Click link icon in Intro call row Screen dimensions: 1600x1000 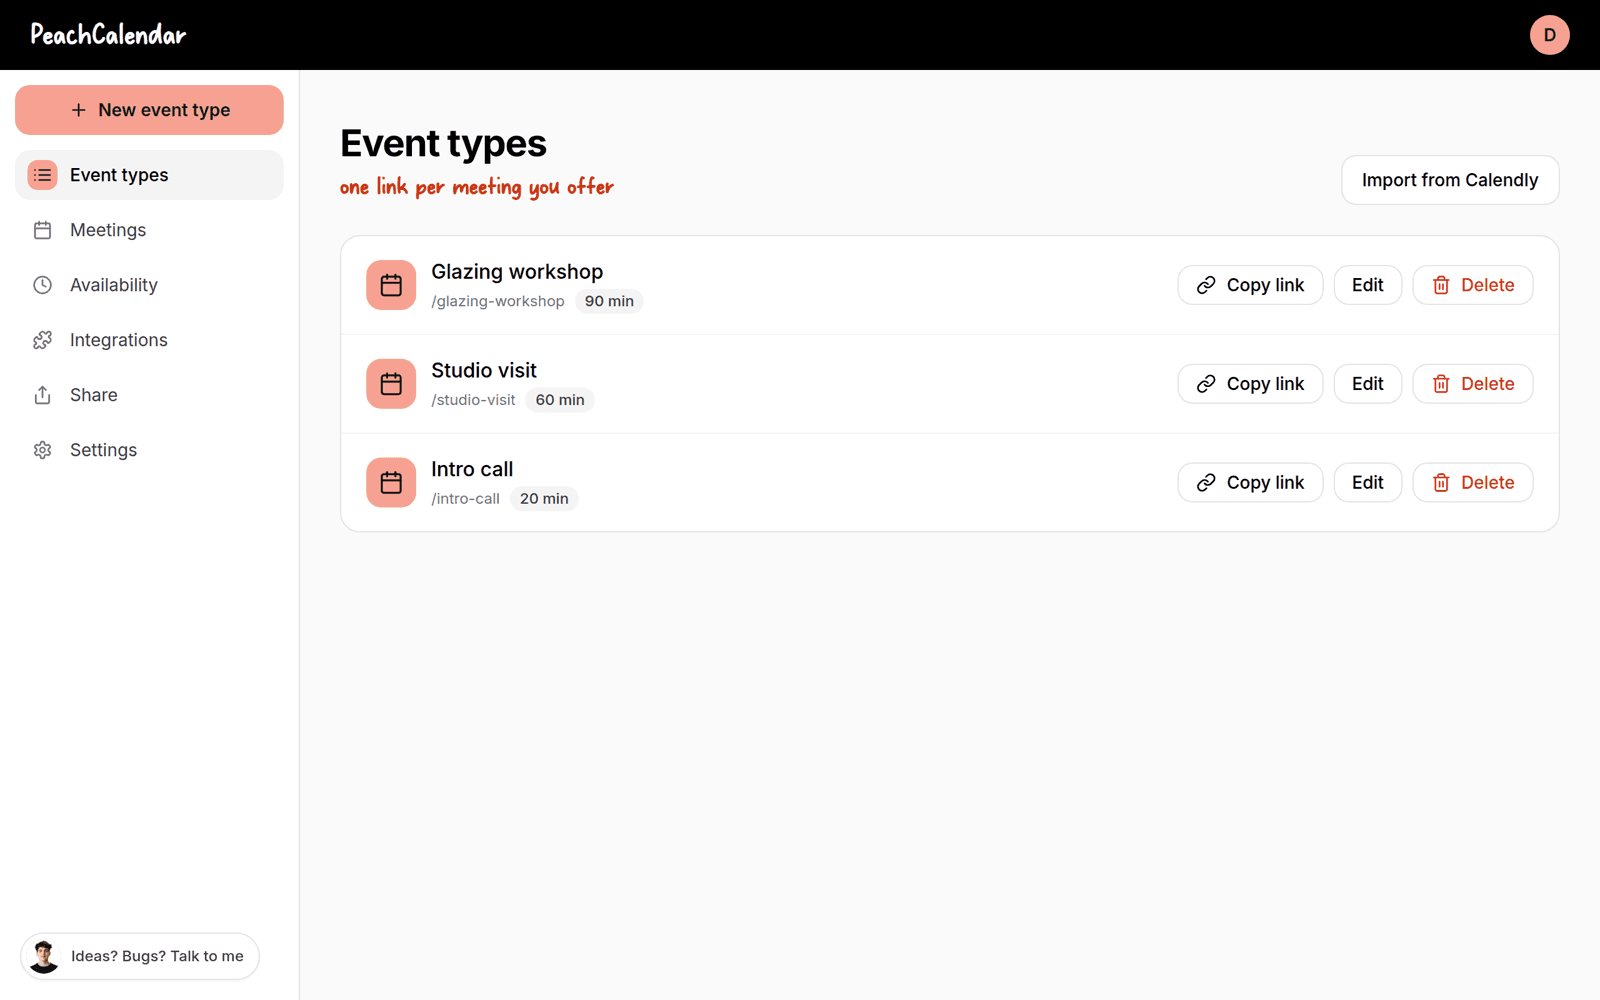tap(1206, 483)
